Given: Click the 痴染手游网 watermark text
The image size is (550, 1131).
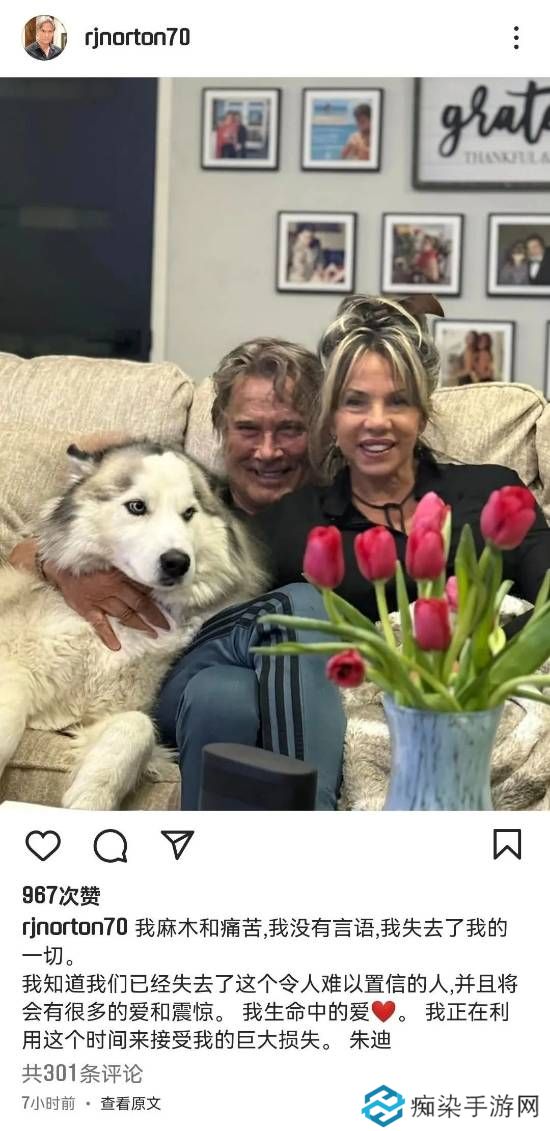Looking at the screenshot, I should (475, 1106).
